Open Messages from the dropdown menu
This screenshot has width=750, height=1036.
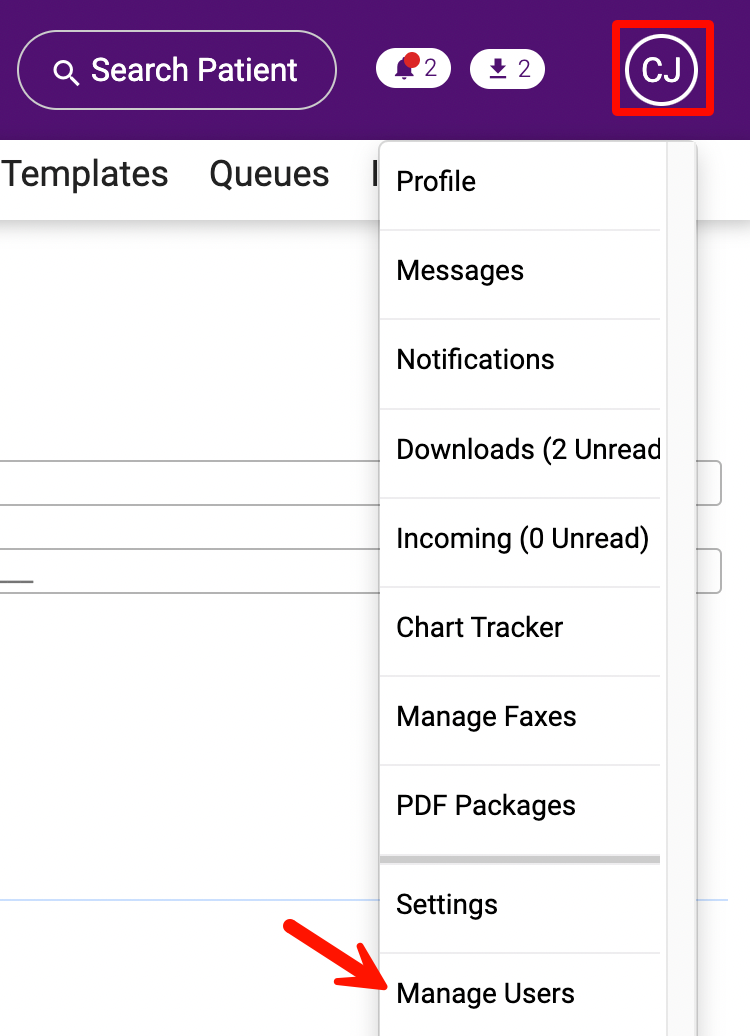pos(460,271)
